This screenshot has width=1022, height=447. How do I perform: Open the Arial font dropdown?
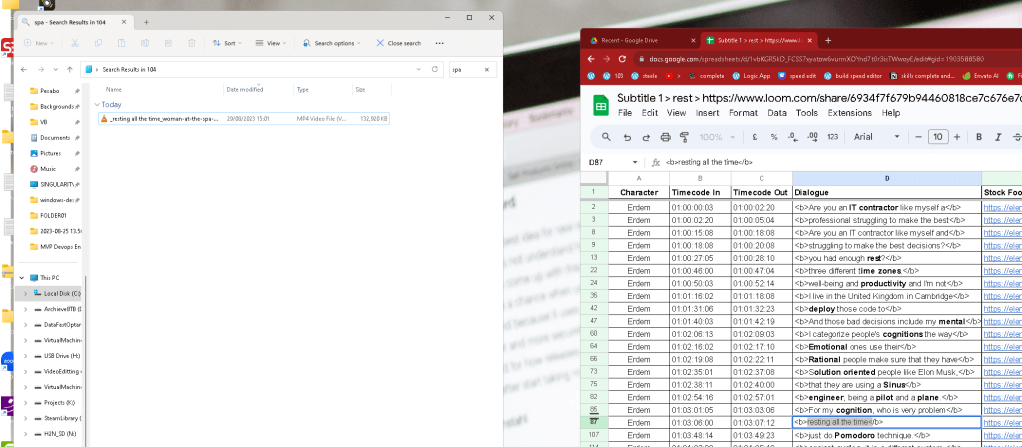(877, 137)
